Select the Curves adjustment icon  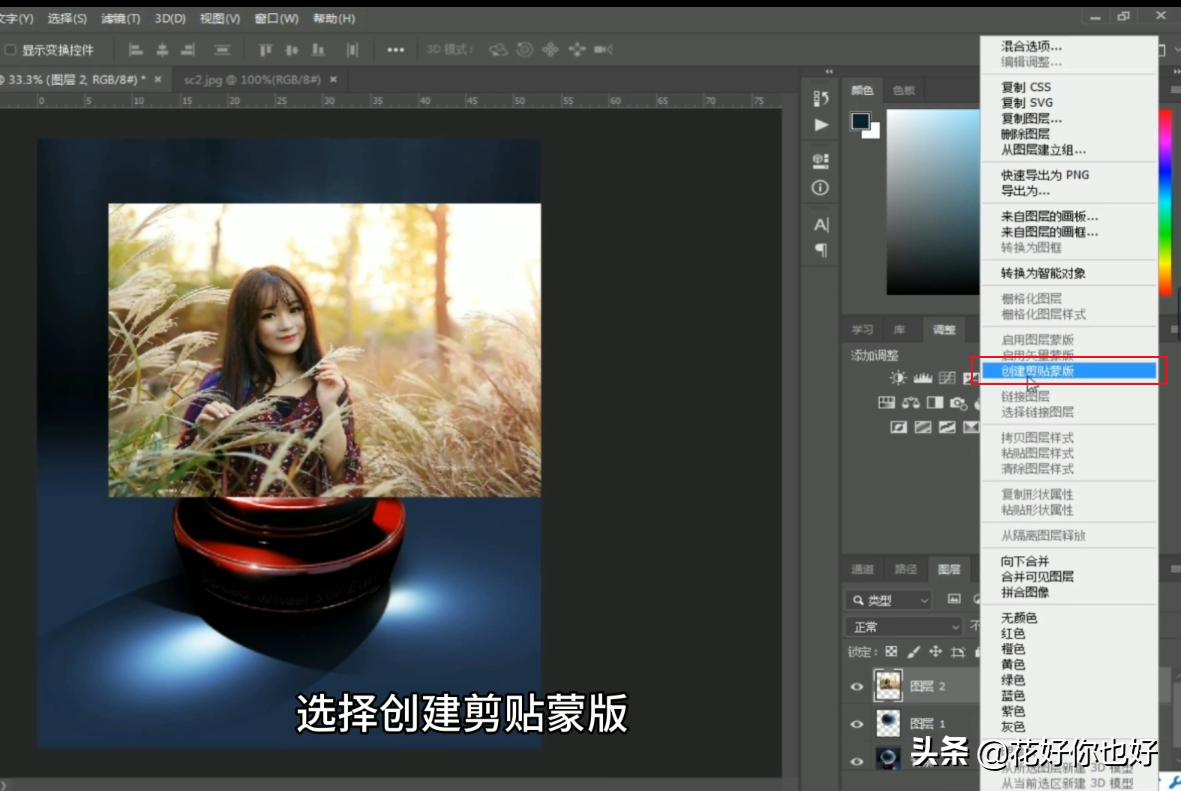pyautogui.click(x=947, y=379)
